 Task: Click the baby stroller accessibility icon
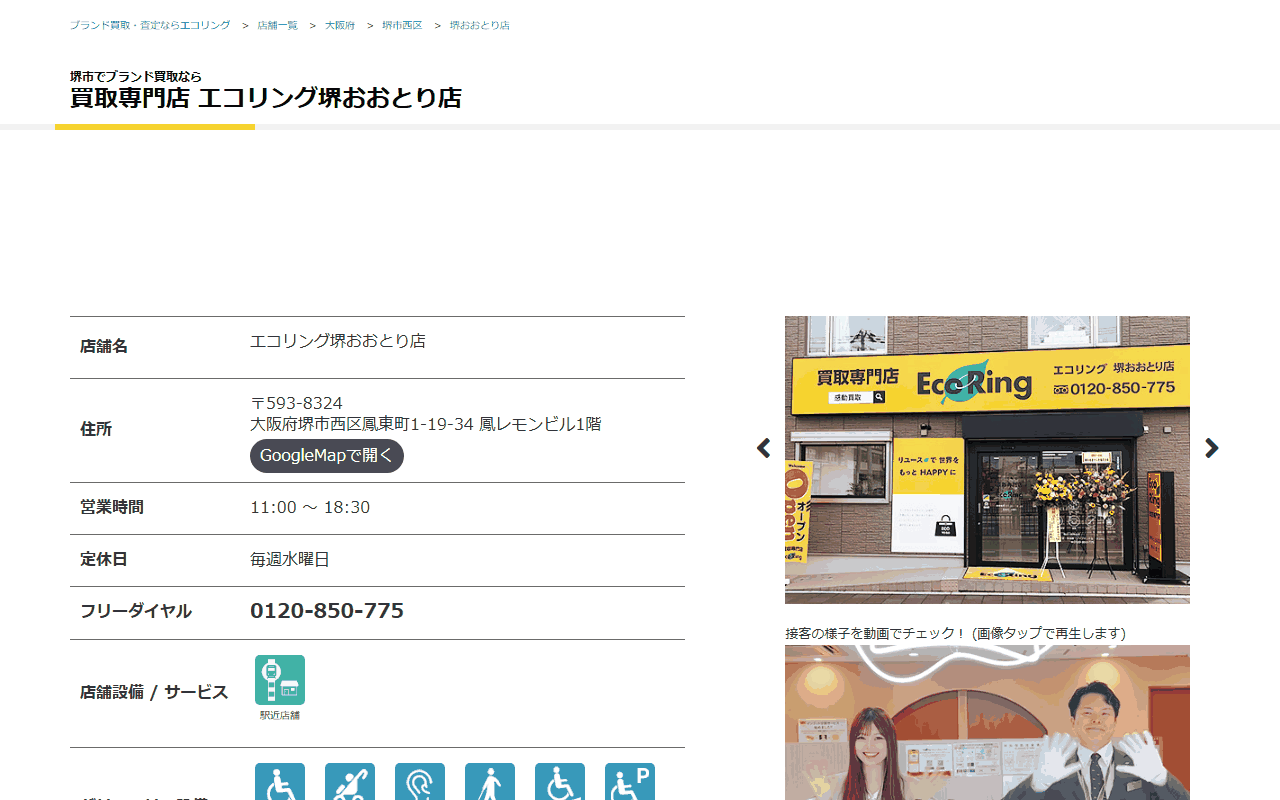[350, 782]
